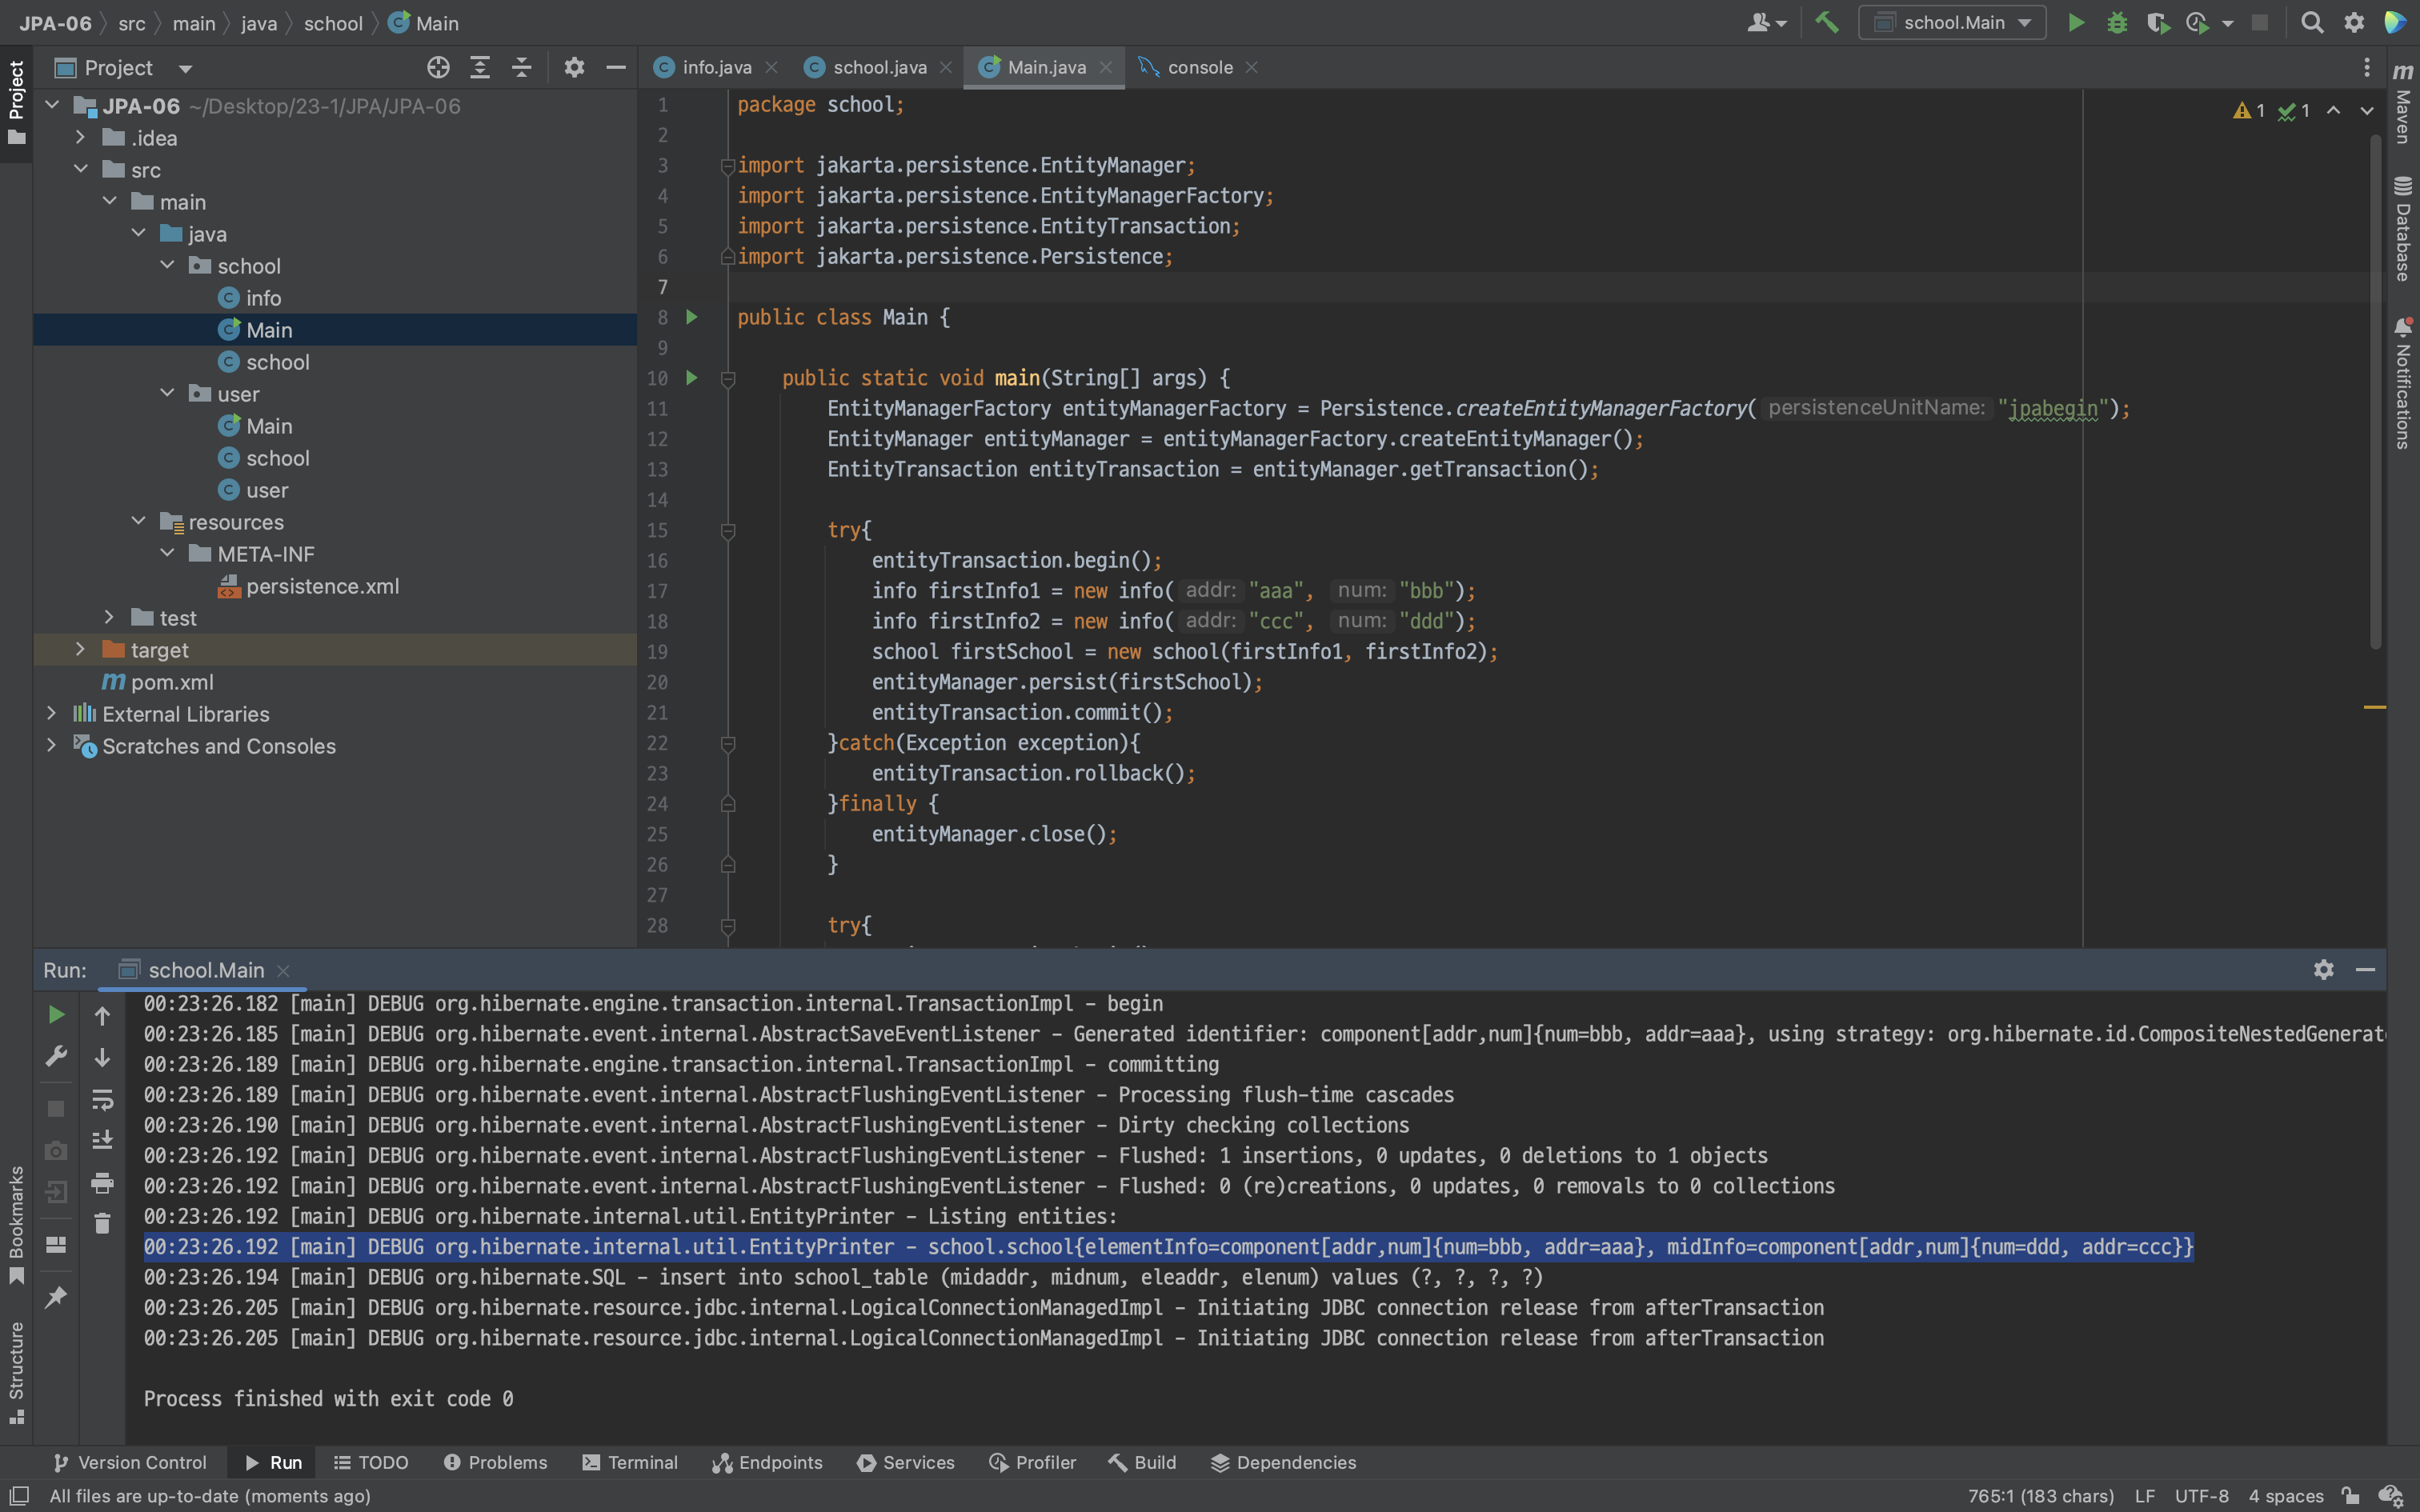
Task: Rerun school.Main from the Run panel
Action: 57,1015
